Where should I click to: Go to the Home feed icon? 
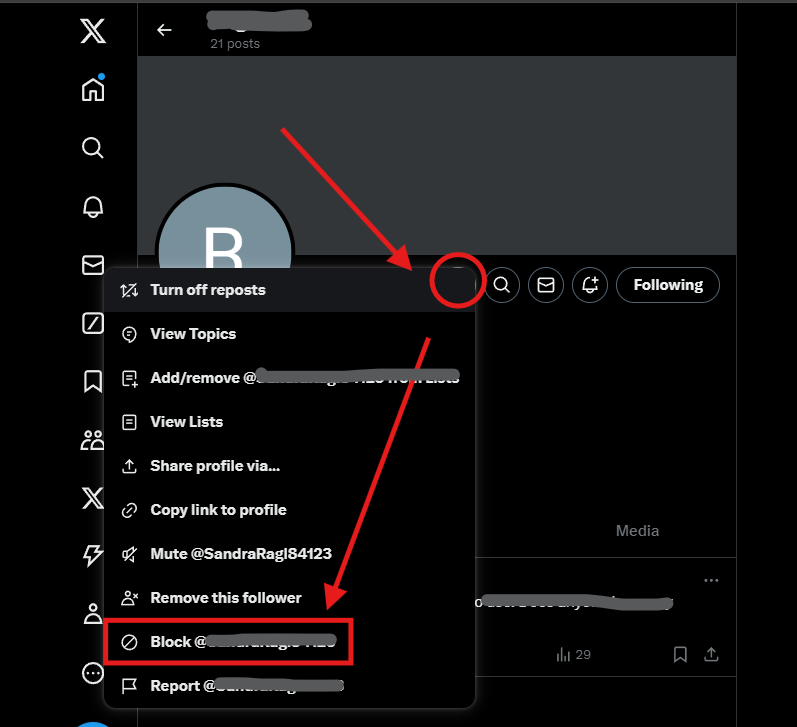pyautogui.click(x=93, y=89)
